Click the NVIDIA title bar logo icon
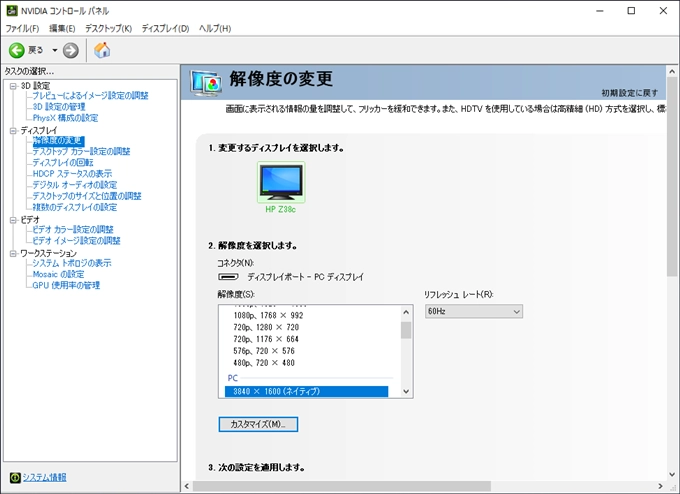This screenshot has height=494, width=680. pyautogui.click(x=12, y=10)
